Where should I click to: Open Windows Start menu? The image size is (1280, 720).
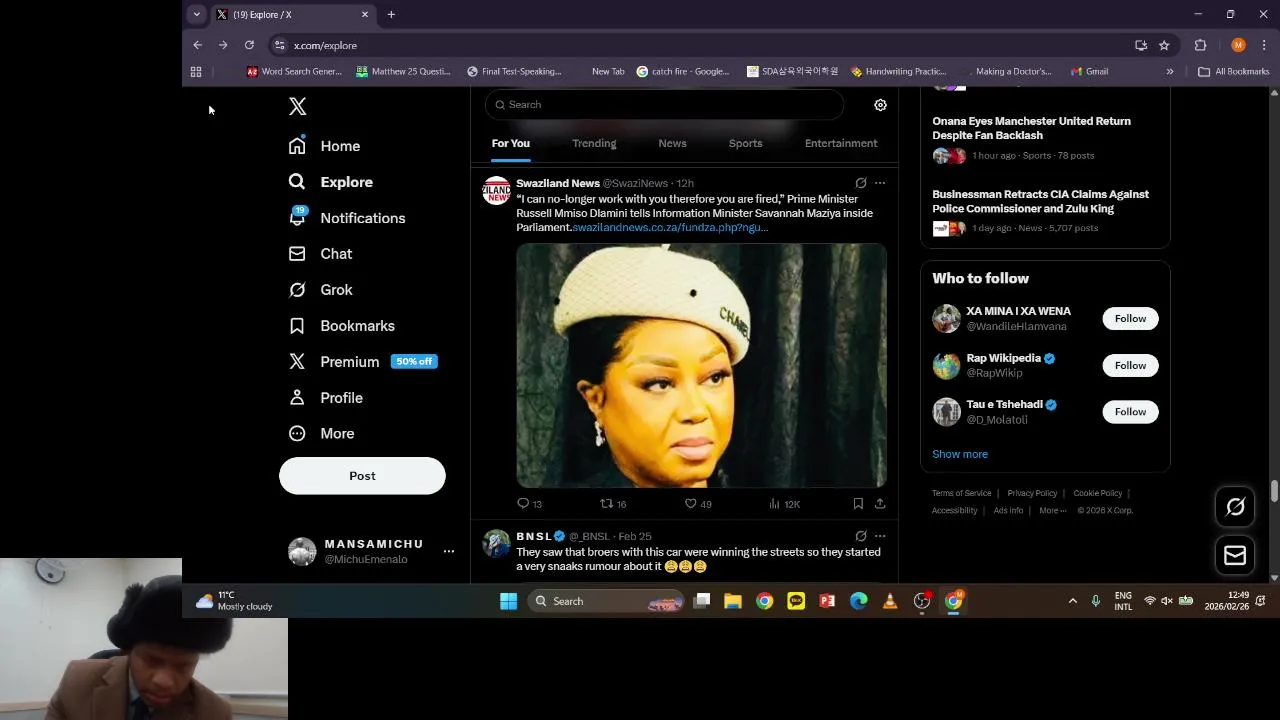(x=508, y=601)
